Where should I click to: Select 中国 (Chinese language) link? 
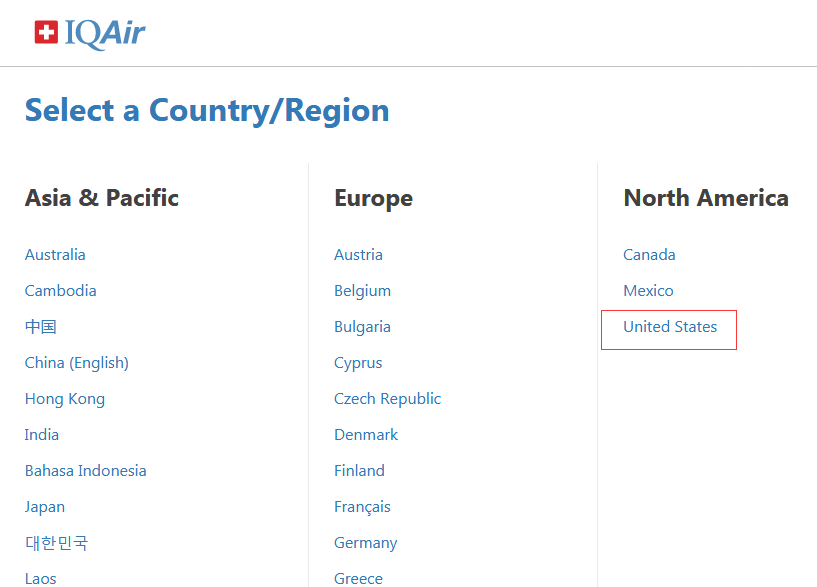[41, 327]
